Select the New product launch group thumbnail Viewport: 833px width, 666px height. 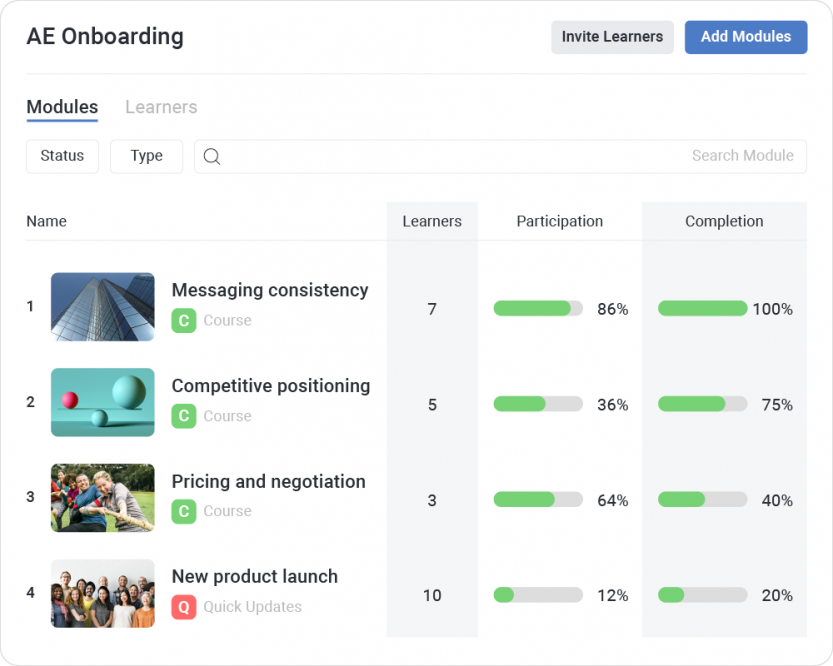(x=103, y=593)
